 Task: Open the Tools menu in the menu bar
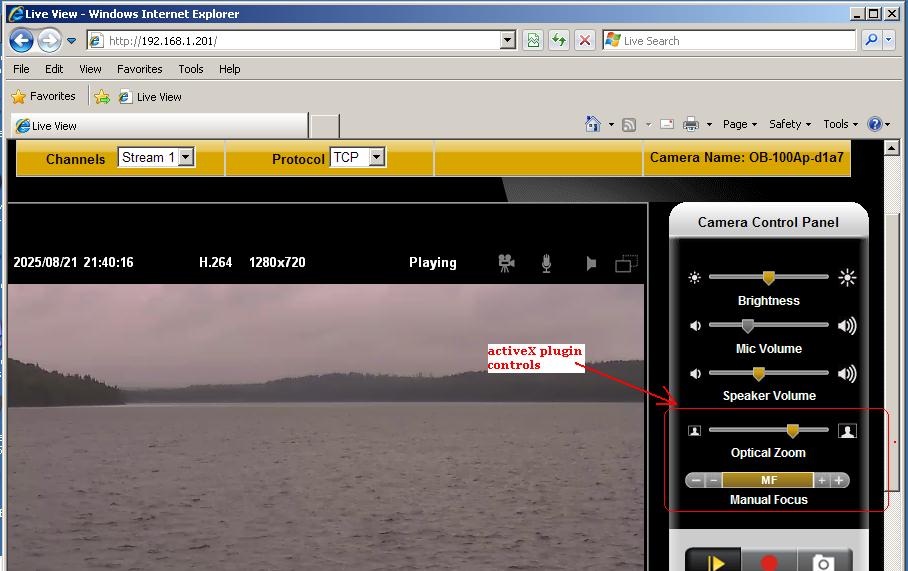190,69
